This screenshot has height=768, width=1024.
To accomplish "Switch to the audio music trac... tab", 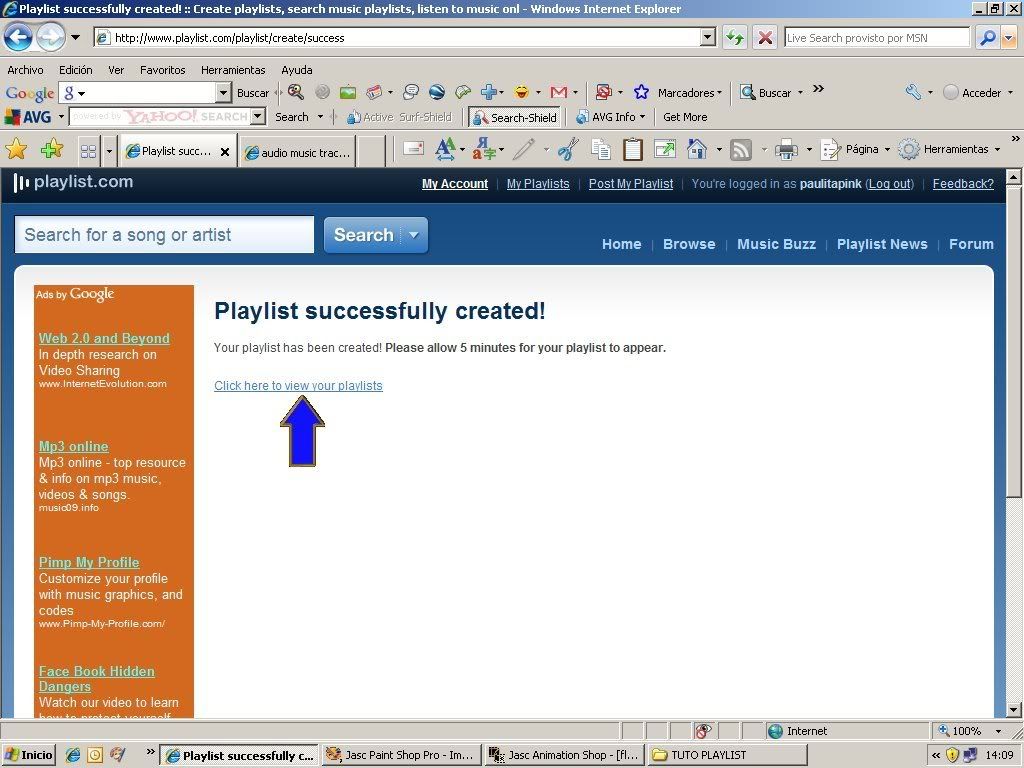I will (x=297, y=152).
